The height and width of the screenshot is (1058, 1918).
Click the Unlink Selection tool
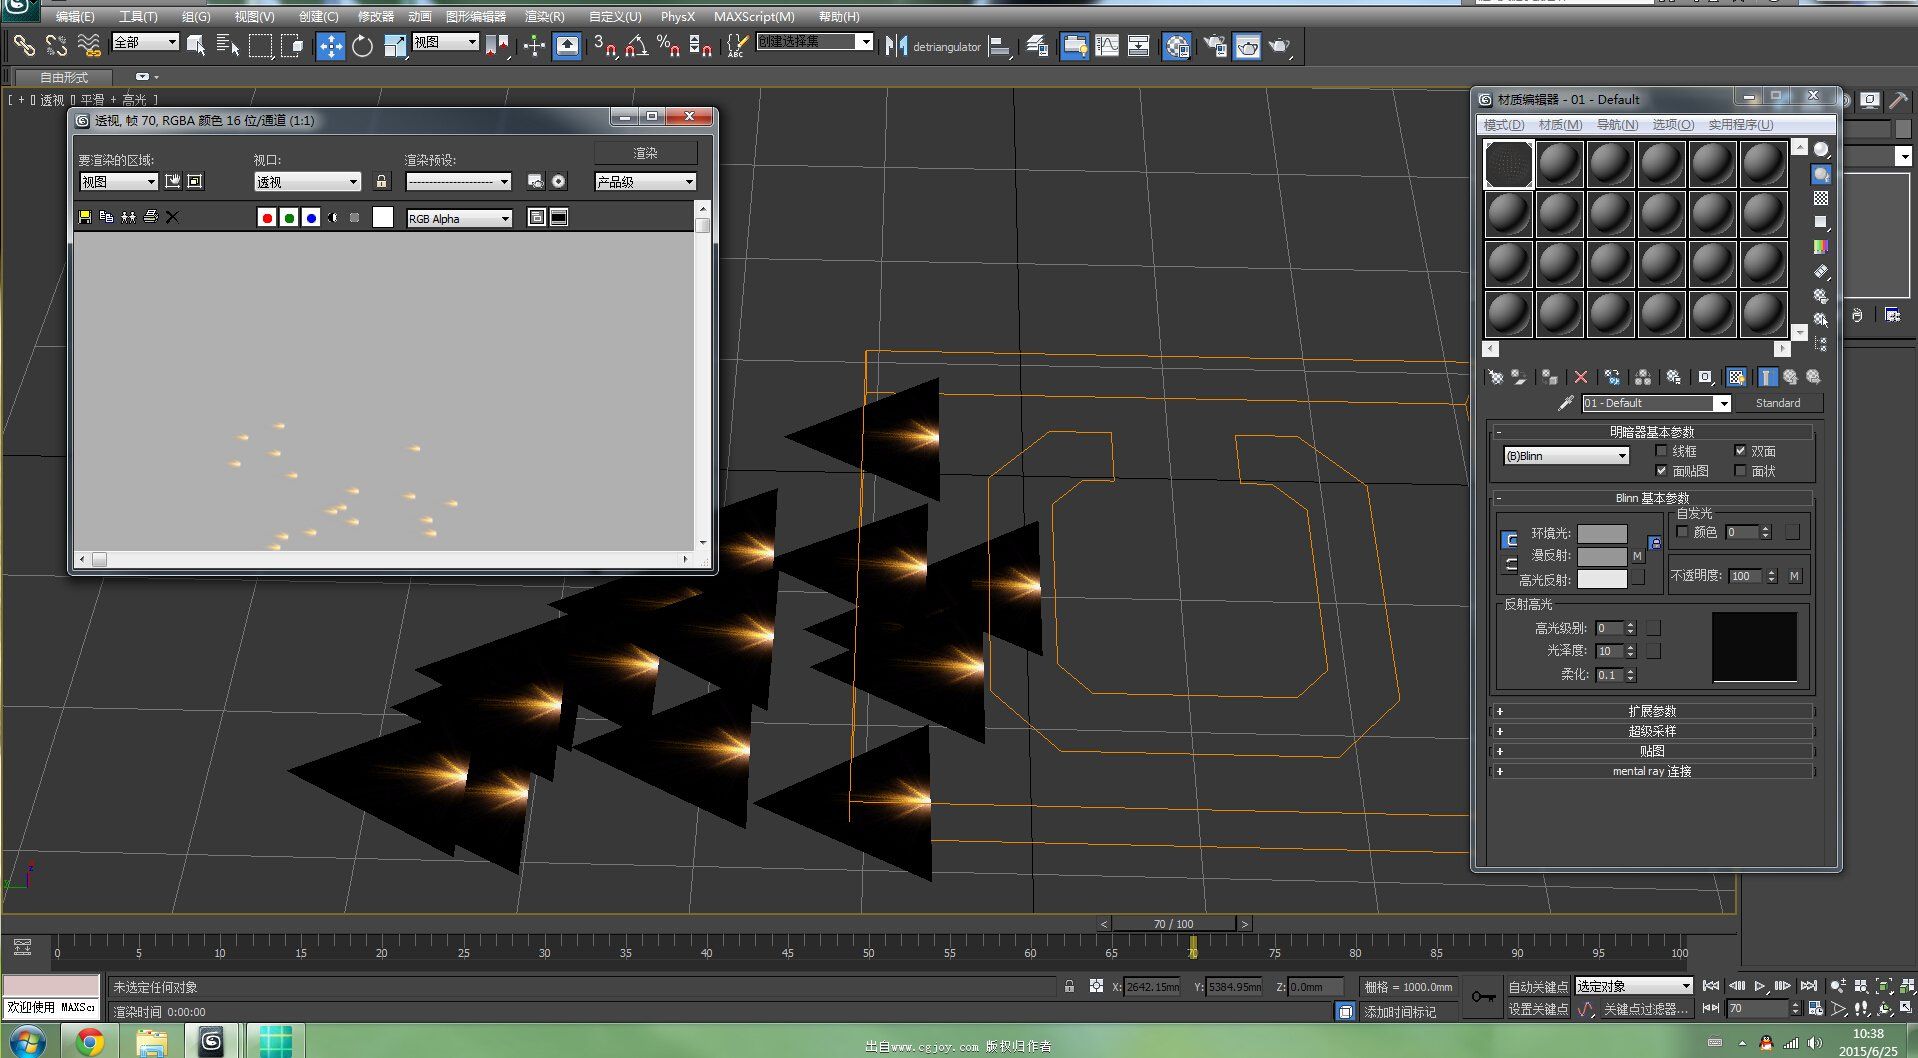point(57,45)
